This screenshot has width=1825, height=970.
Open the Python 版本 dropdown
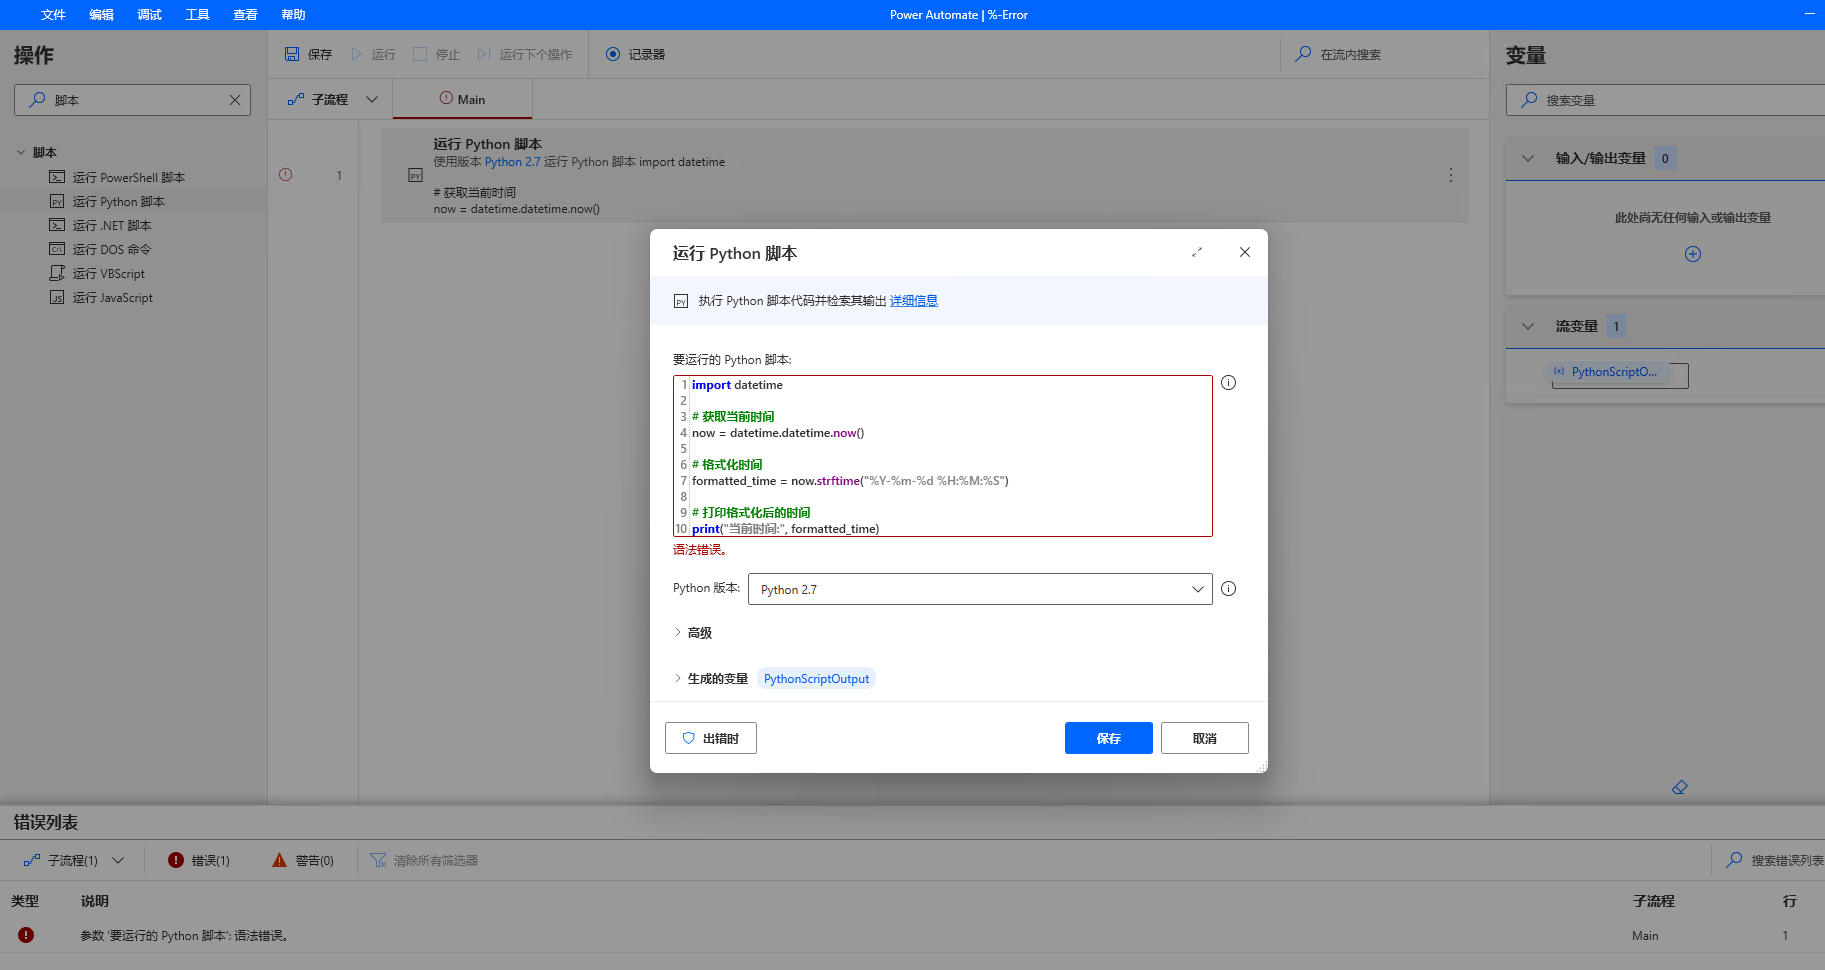980,589
